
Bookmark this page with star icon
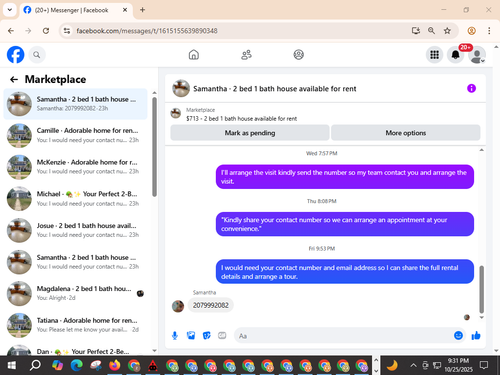(x=447, y=31)
